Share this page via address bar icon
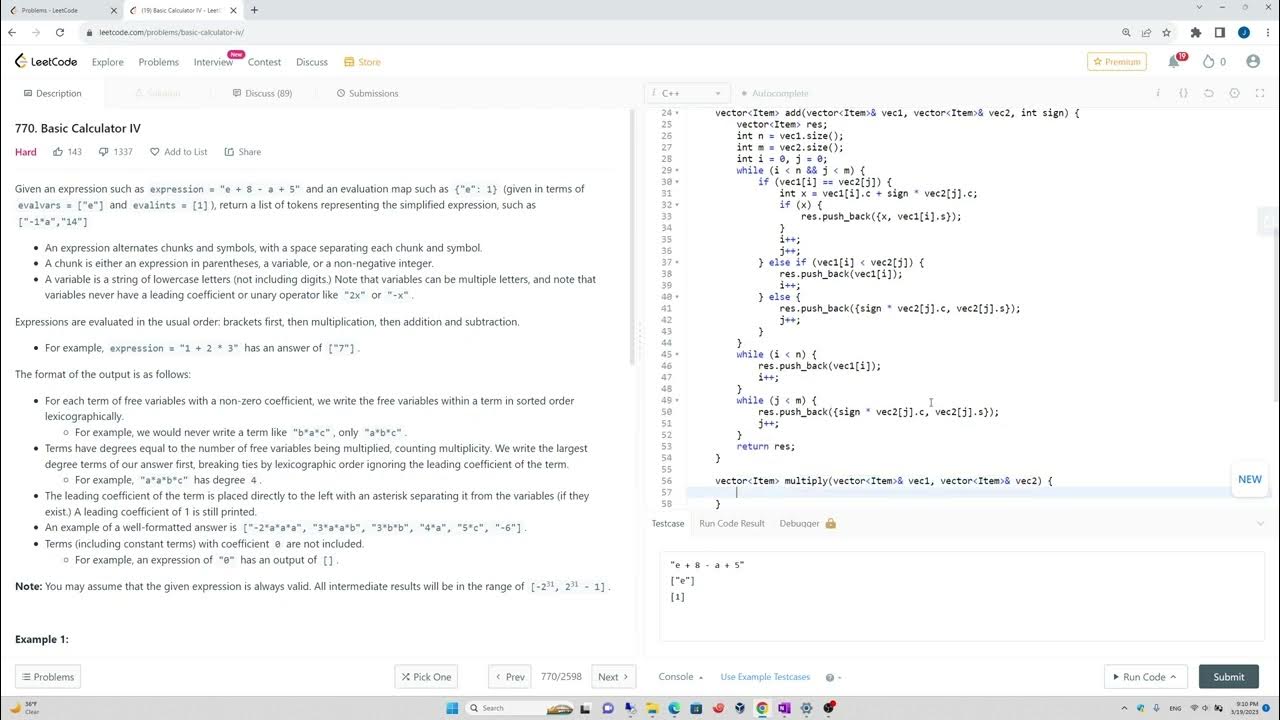Image resolution: width=1280 pixels, height=720 pixels. click(1146, 32)
